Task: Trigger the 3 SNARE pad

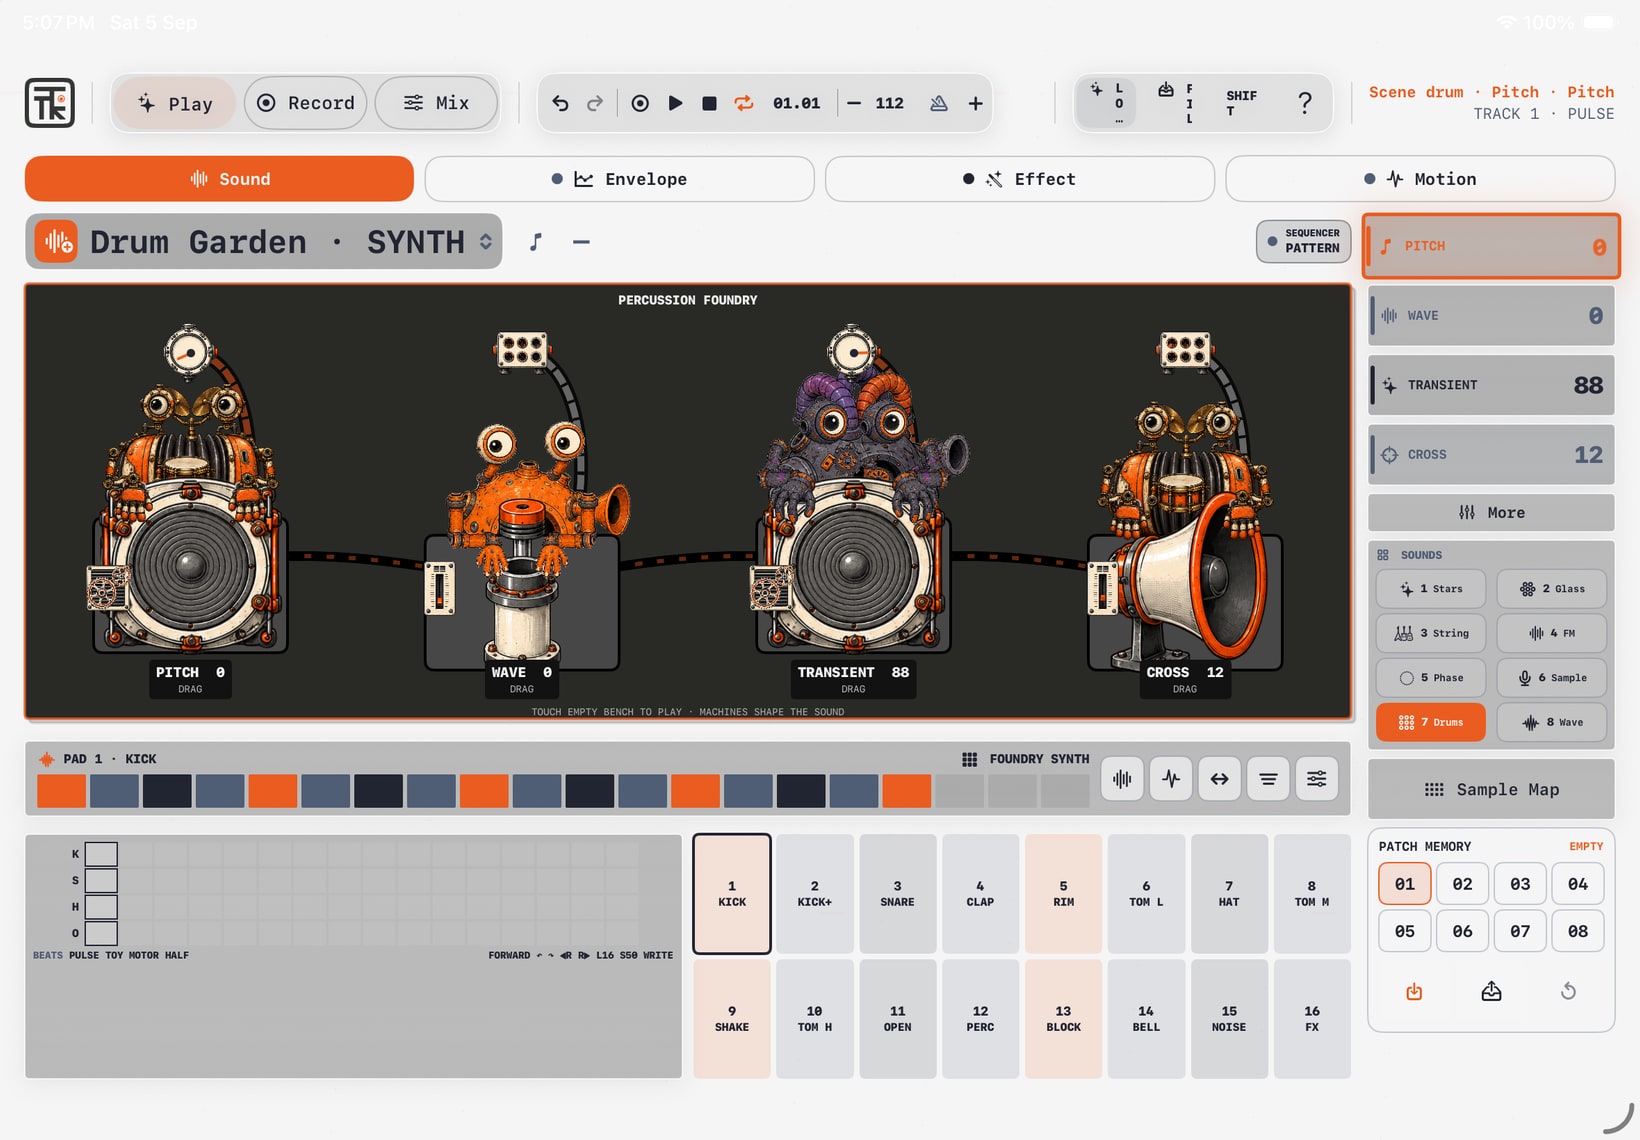Action: pos(897,894)
